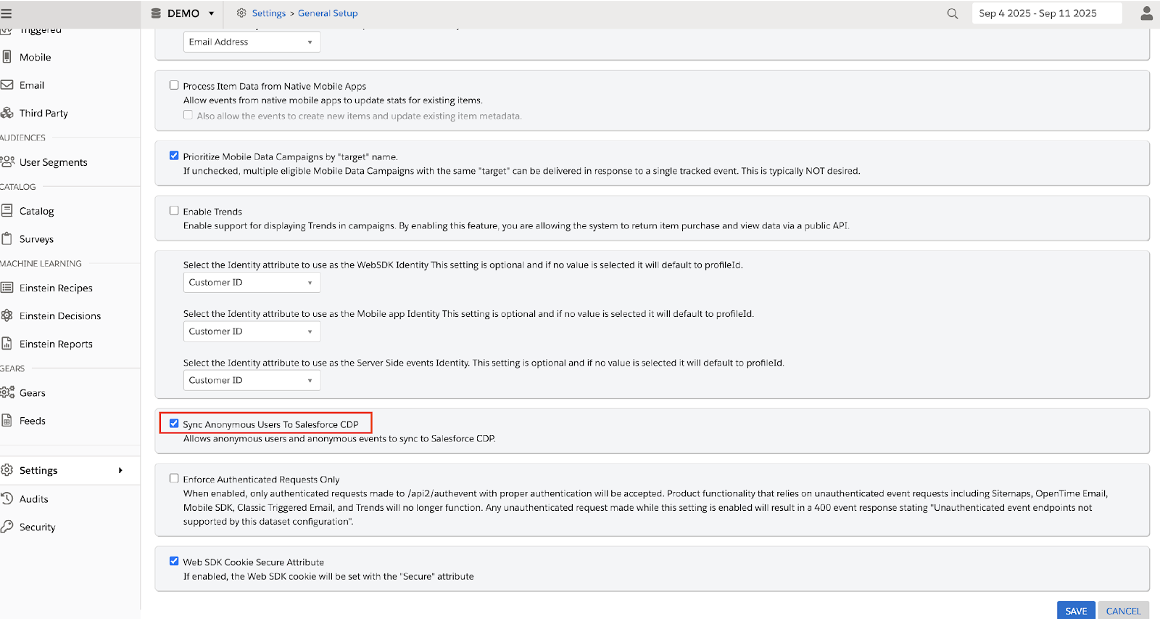Open the WebSDK Identity Customer ID dropdown

pyautogui.click(x=253, y=283)
